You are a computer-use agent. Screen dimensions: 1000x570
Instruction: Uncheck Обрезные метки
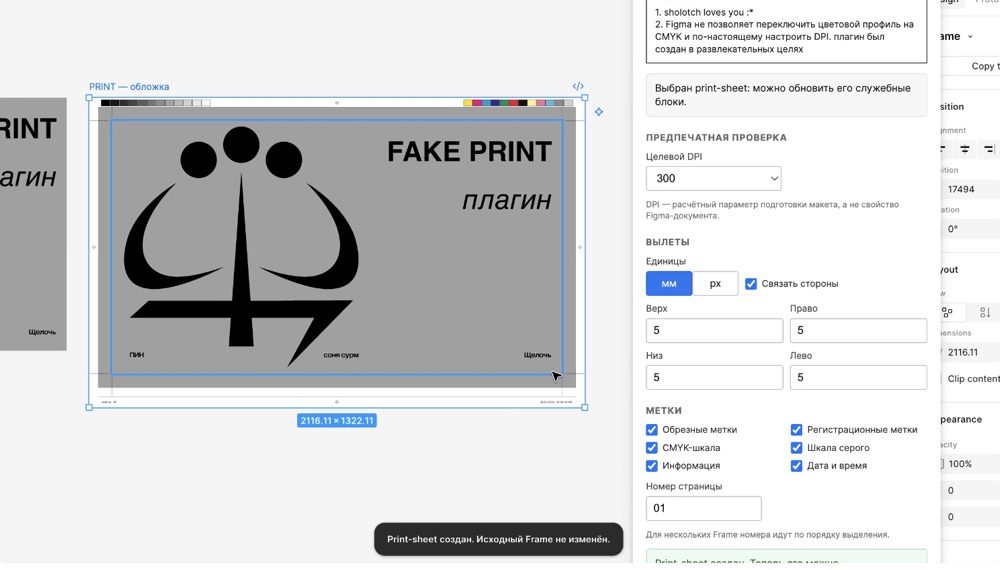(x=652, y=430)
